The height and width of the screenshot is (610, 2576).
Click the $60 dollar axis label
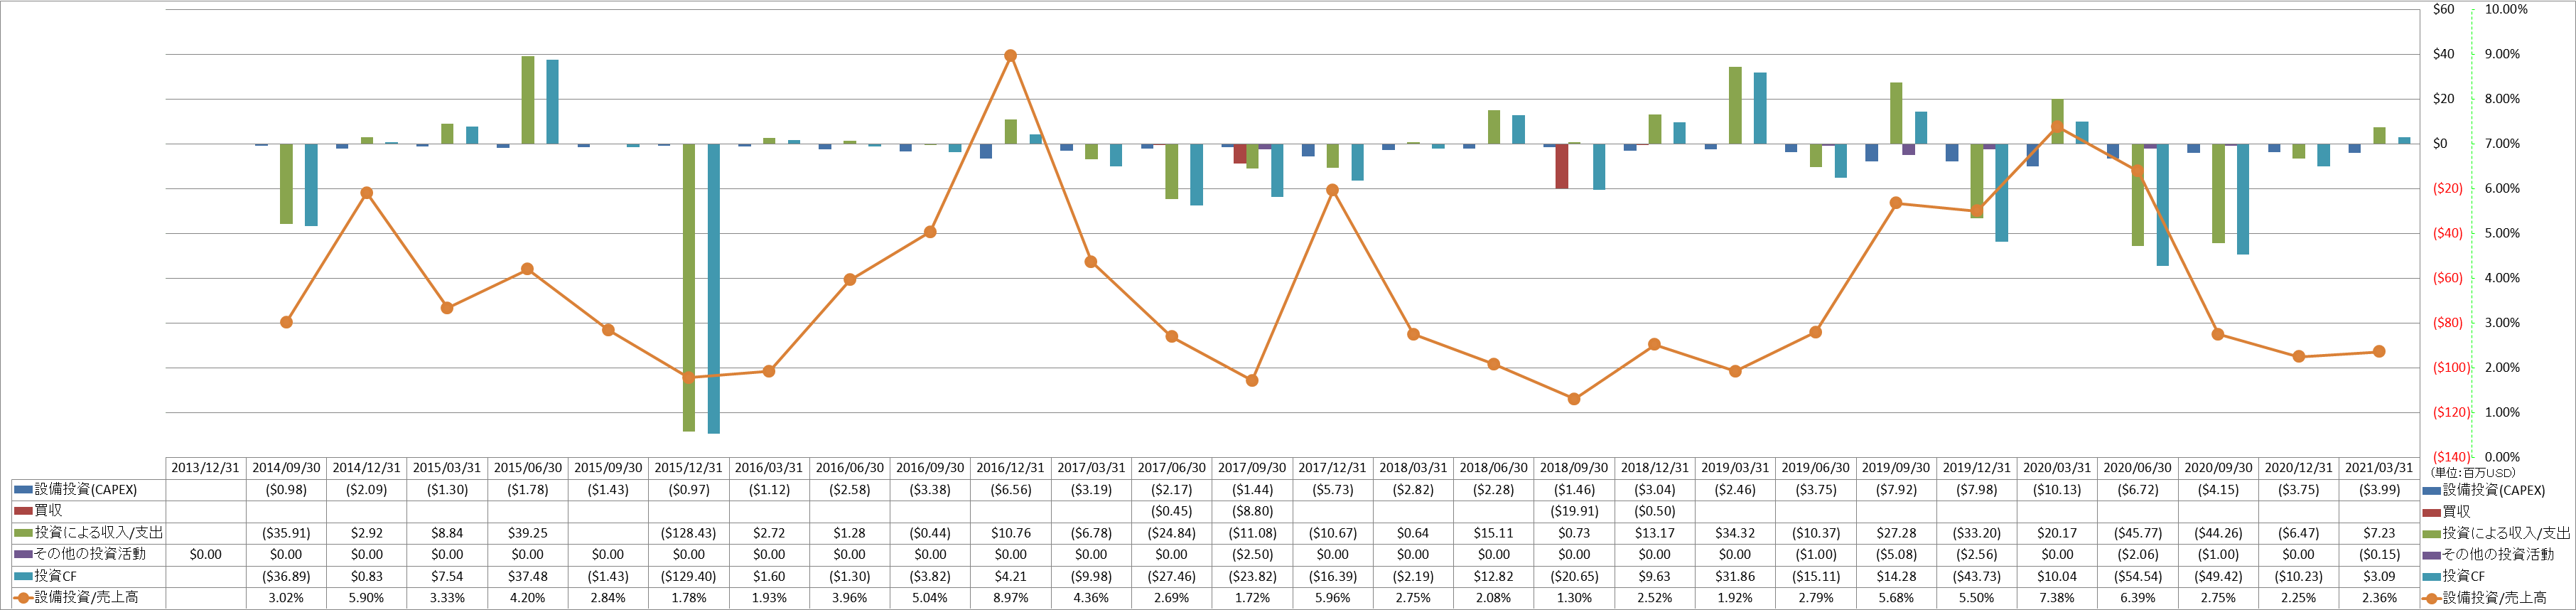click(x=2443, y=9)
